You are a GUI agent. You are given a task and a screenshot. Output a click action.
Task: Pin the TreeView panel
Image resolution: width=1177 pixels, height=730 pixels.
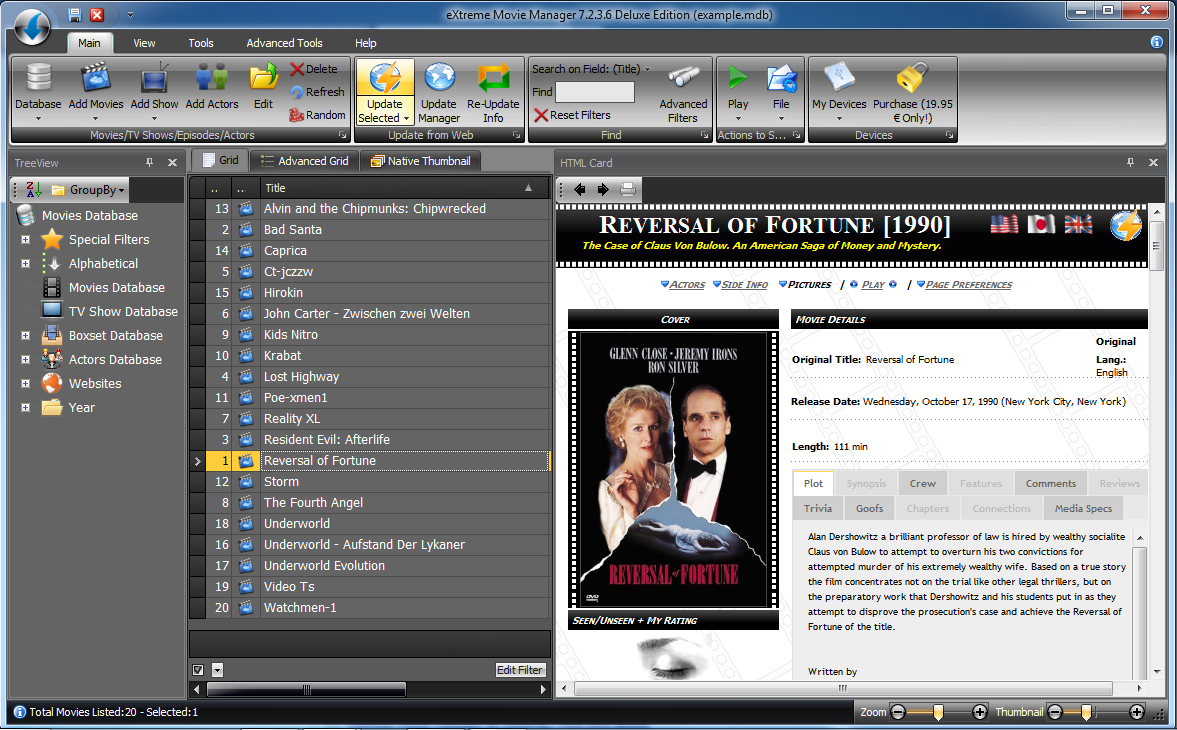click(x=149, y=162)
